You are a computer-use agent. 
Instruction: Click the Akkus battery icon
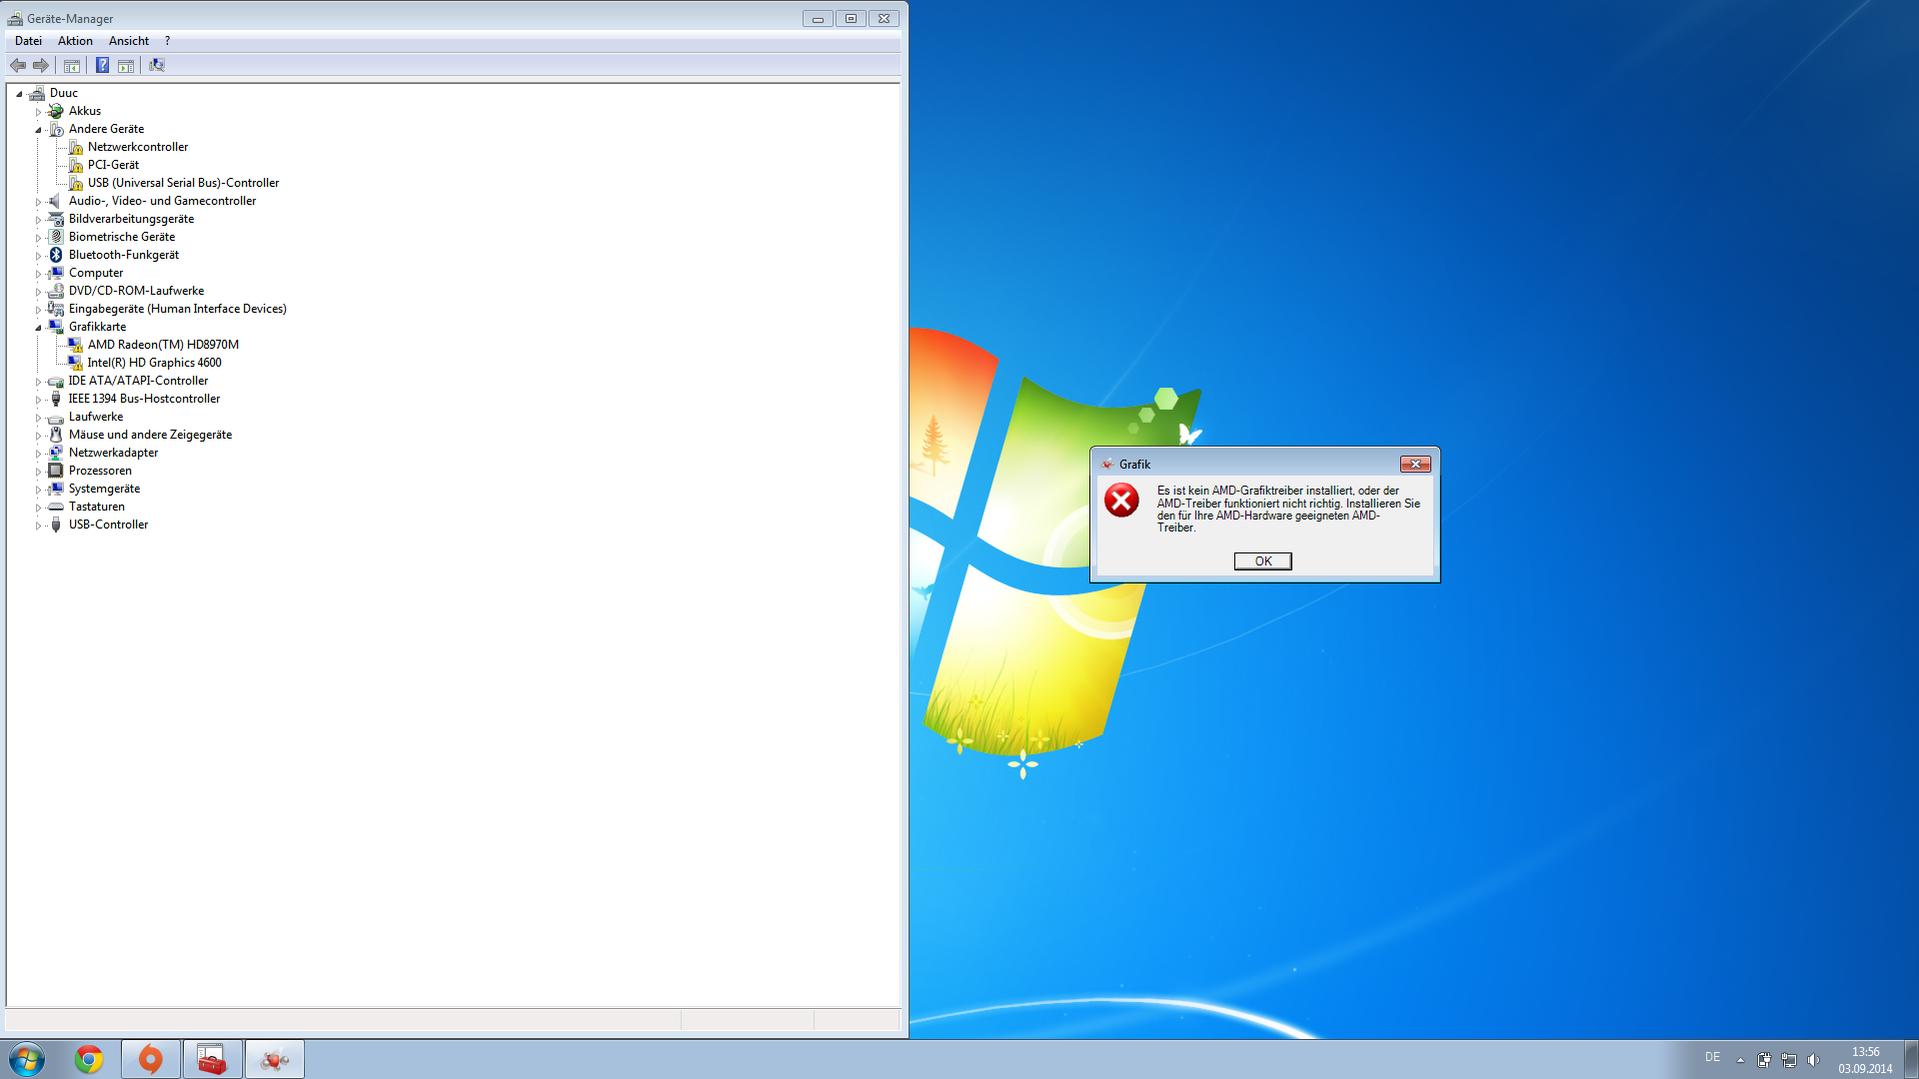tap(56, 111)
